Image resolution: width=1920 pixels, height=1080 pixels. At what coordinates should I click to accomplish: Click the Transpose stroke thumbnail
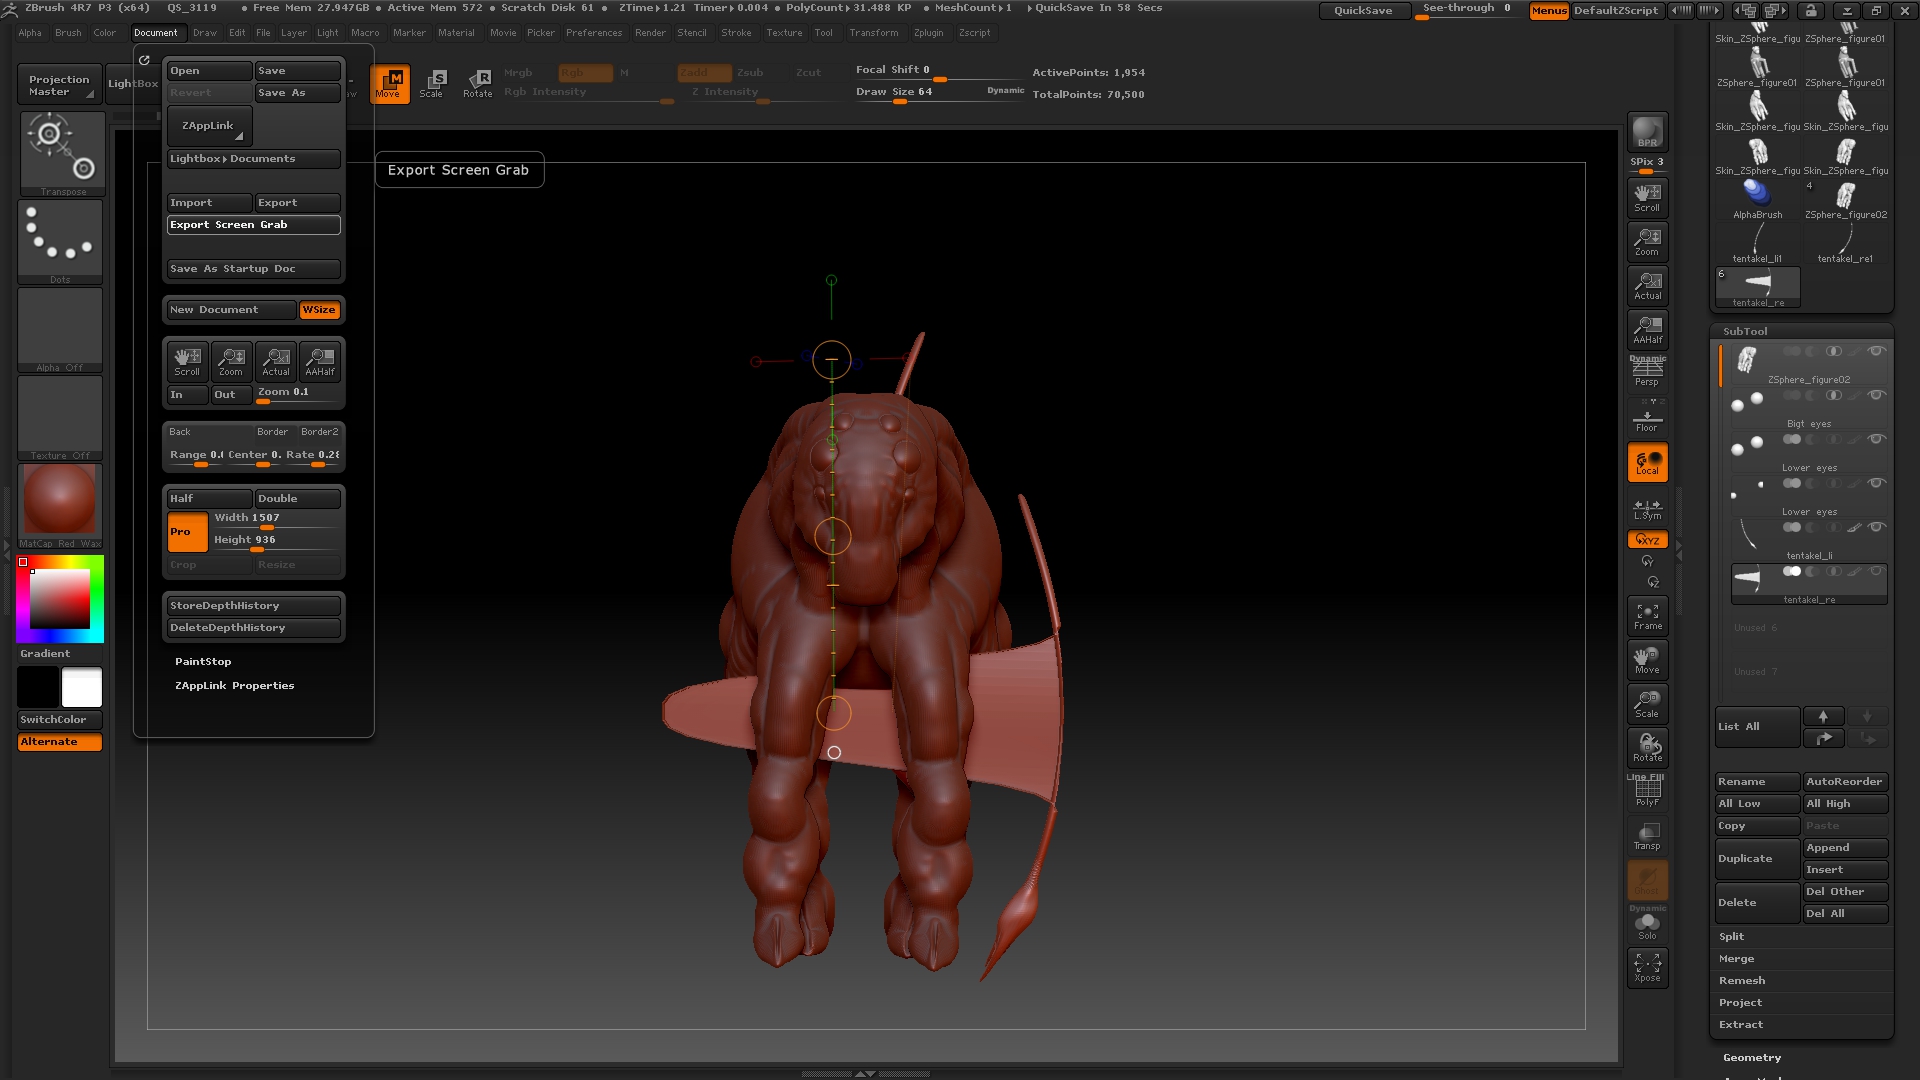coord(62,153)
